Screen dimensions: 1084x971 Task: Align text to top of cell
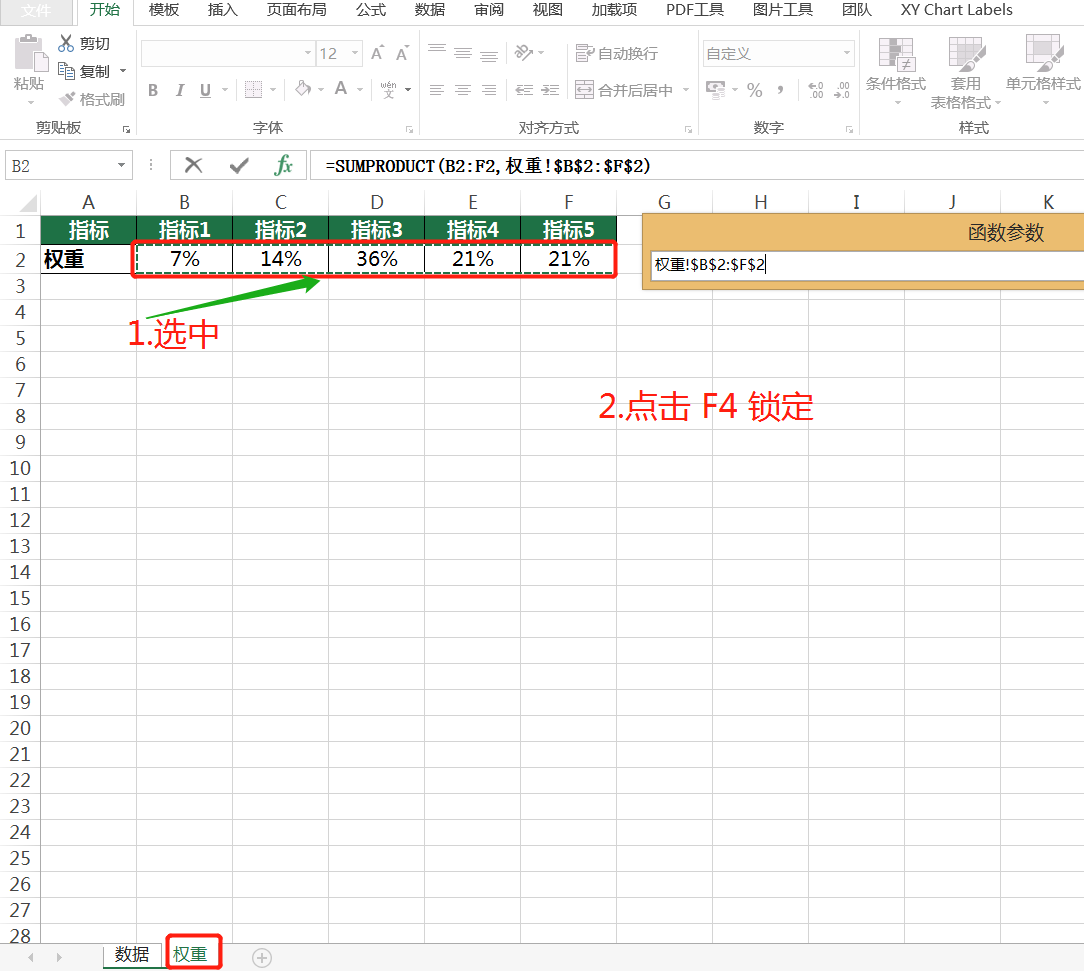tap(437, 50)
